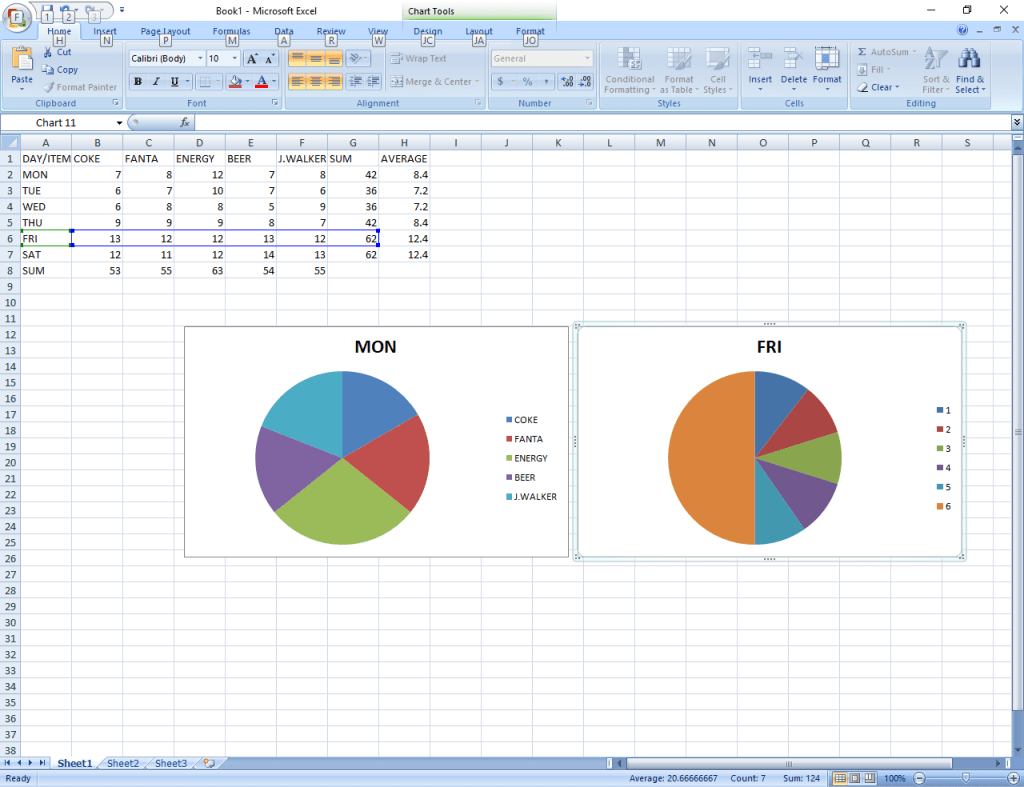Expand the Name Box dropdown arrow

(x=119, y=123)
